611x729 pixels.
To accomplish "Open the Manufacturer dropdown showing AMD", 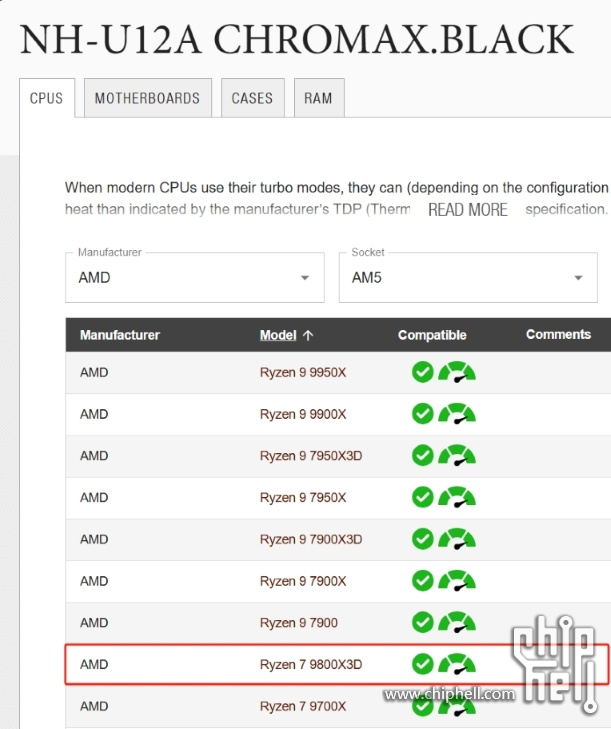I will [195, 278].
